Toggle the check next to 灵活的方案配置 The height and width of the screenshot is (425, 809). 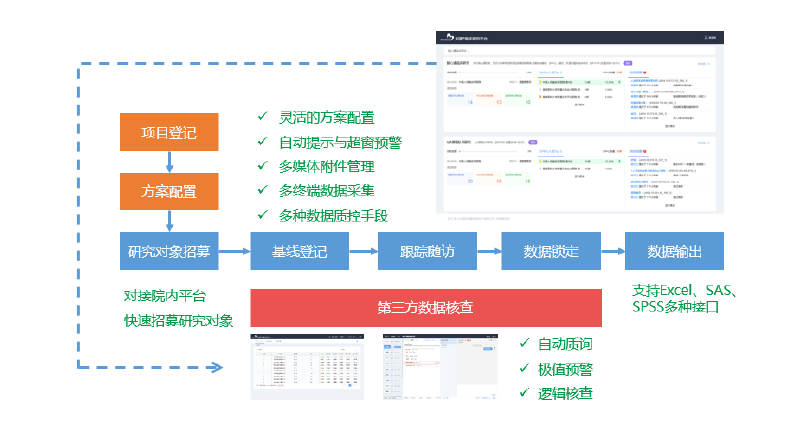coord(263,117)
